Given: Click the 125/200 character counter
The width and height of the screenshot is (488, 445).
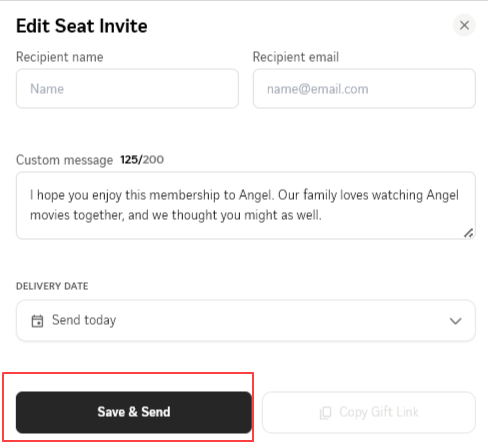Looking at the screenshot, I should [142, 160].
